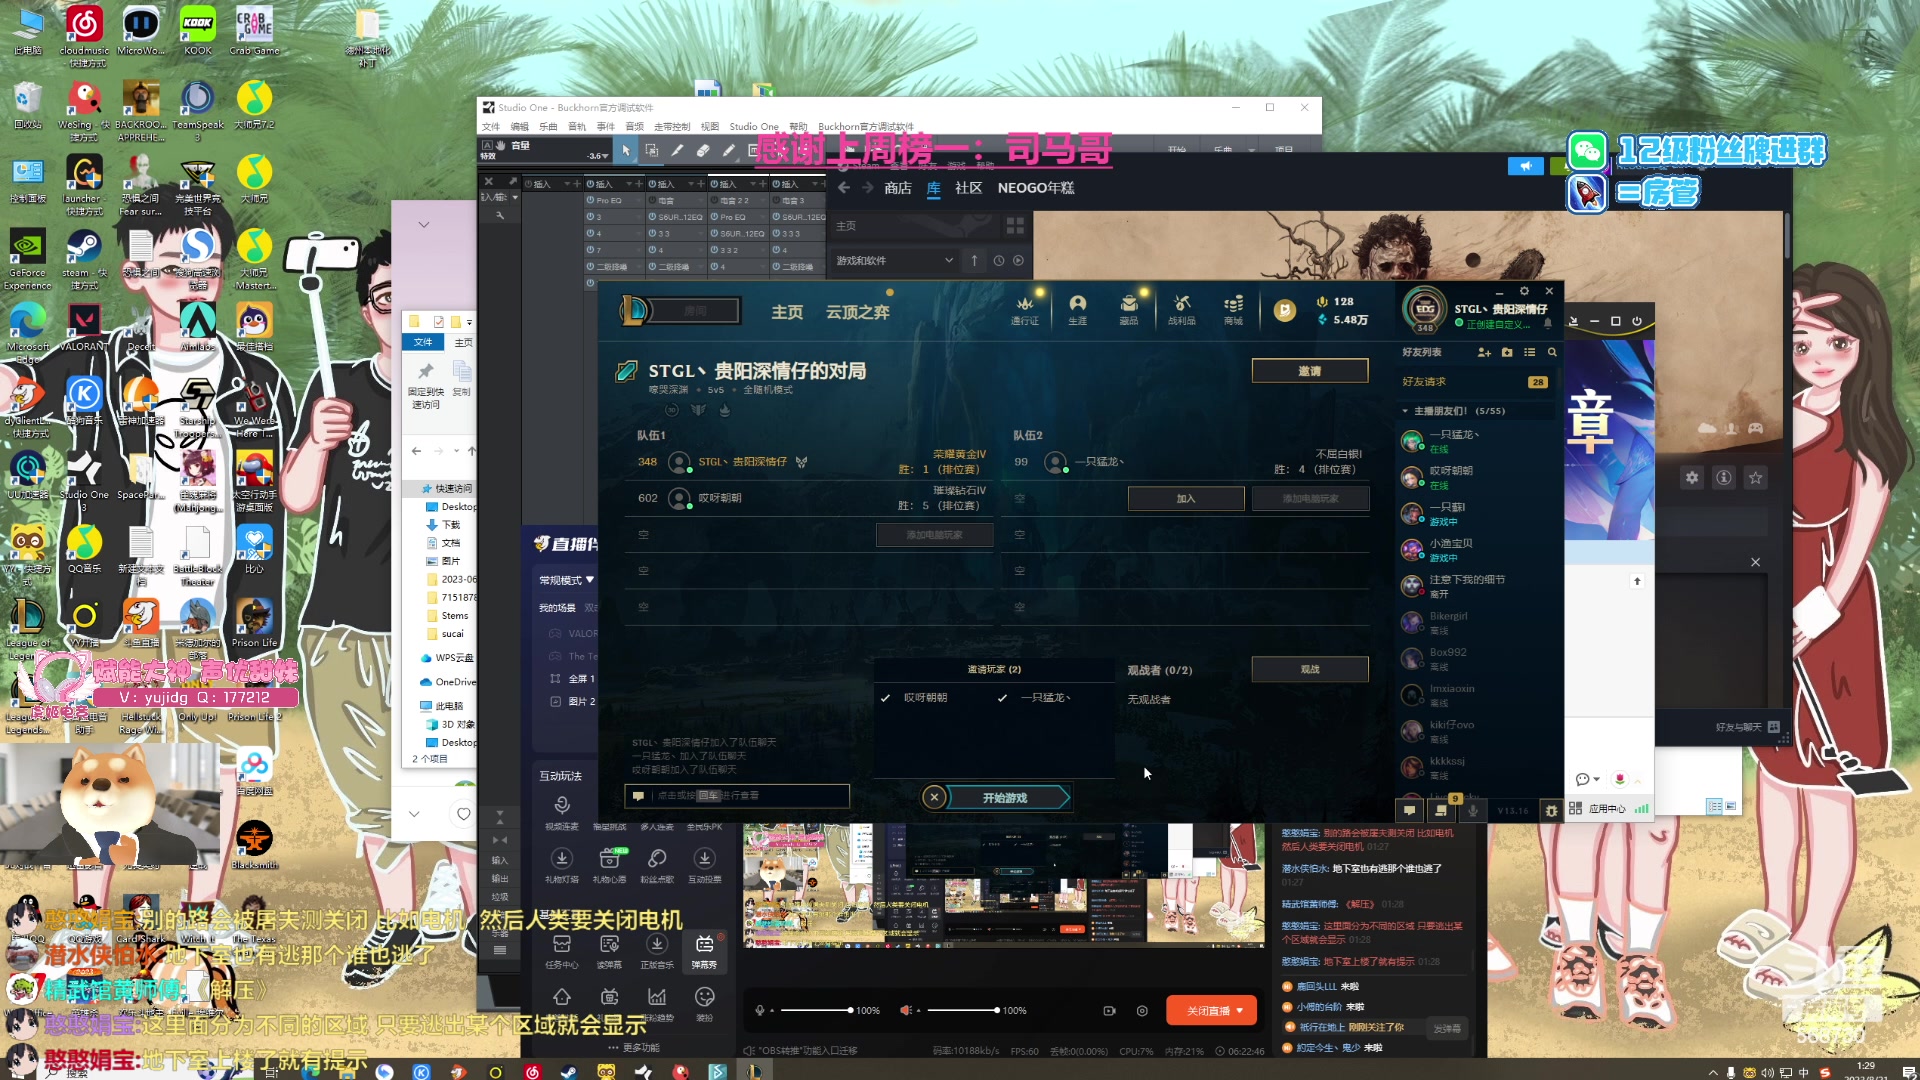The image size is (1920, 1080).
Task: Expand the 游戏和软件 filter dropdown in Steam
Action: [x=948, y=261]
